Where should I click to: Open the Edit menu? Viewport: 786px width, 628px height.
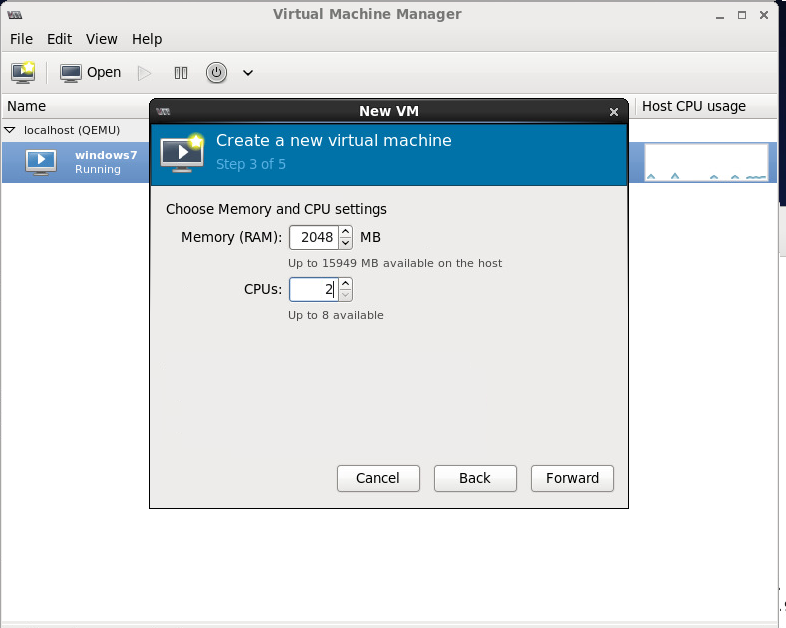click(x=59, y=39)
